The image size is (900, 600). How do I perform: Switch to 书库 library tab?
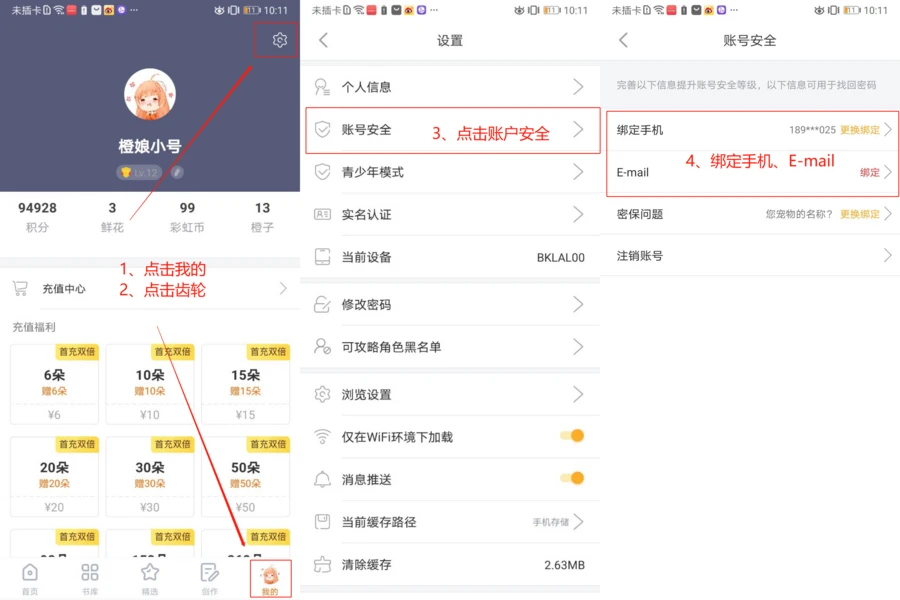click(x=90, y=578)
